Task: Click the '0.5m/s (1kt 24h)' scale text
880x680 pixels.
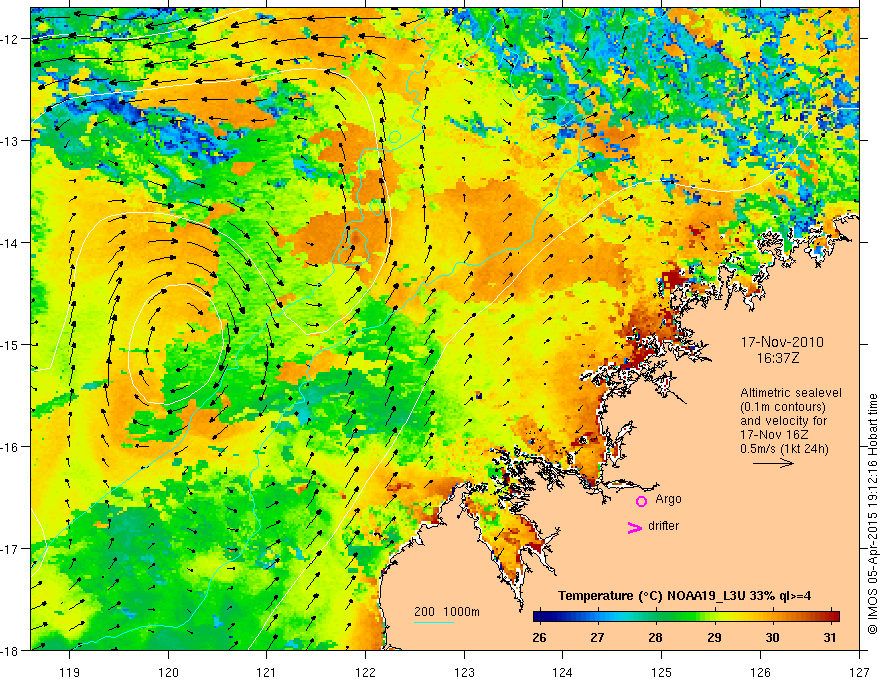Action: [785, 449]
